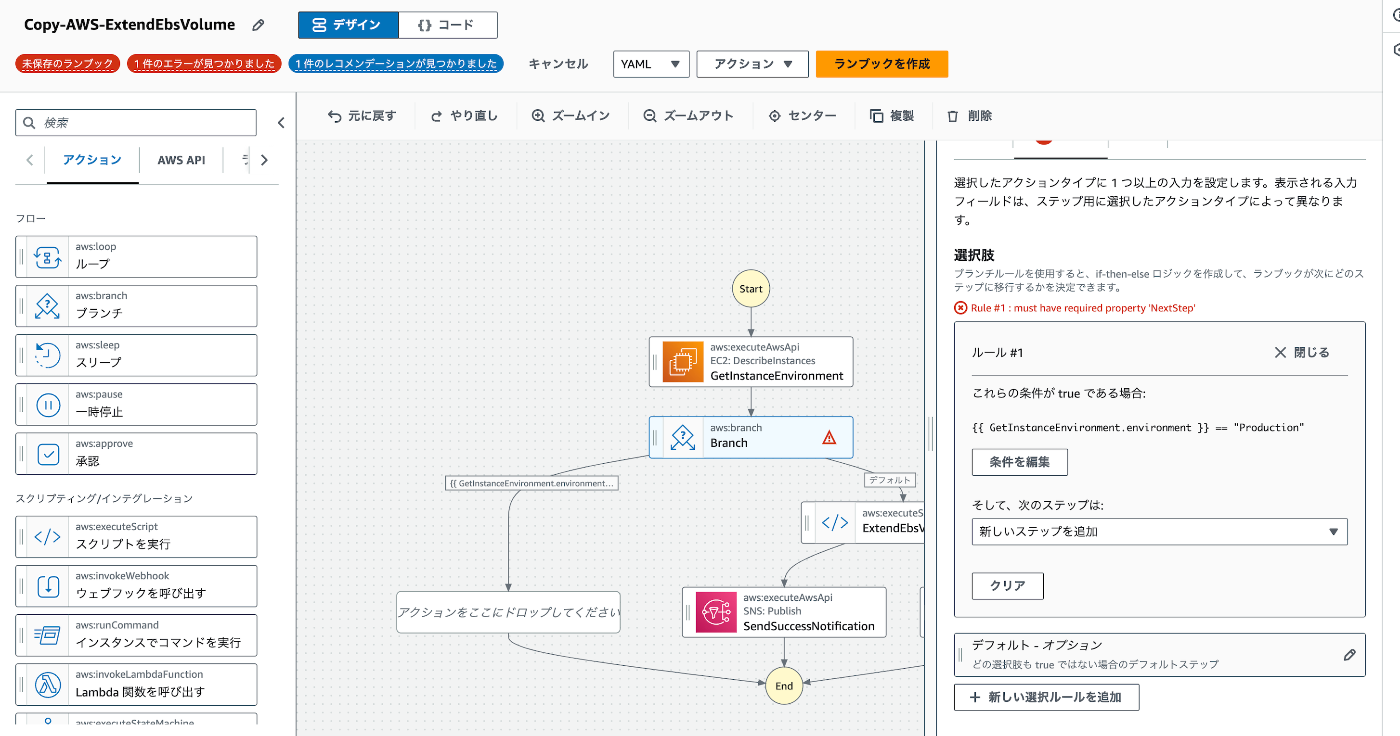Edit the runbook name with pencil icon
The height and width of the screenshot is (736, 1400).
(x=258, y=25)
